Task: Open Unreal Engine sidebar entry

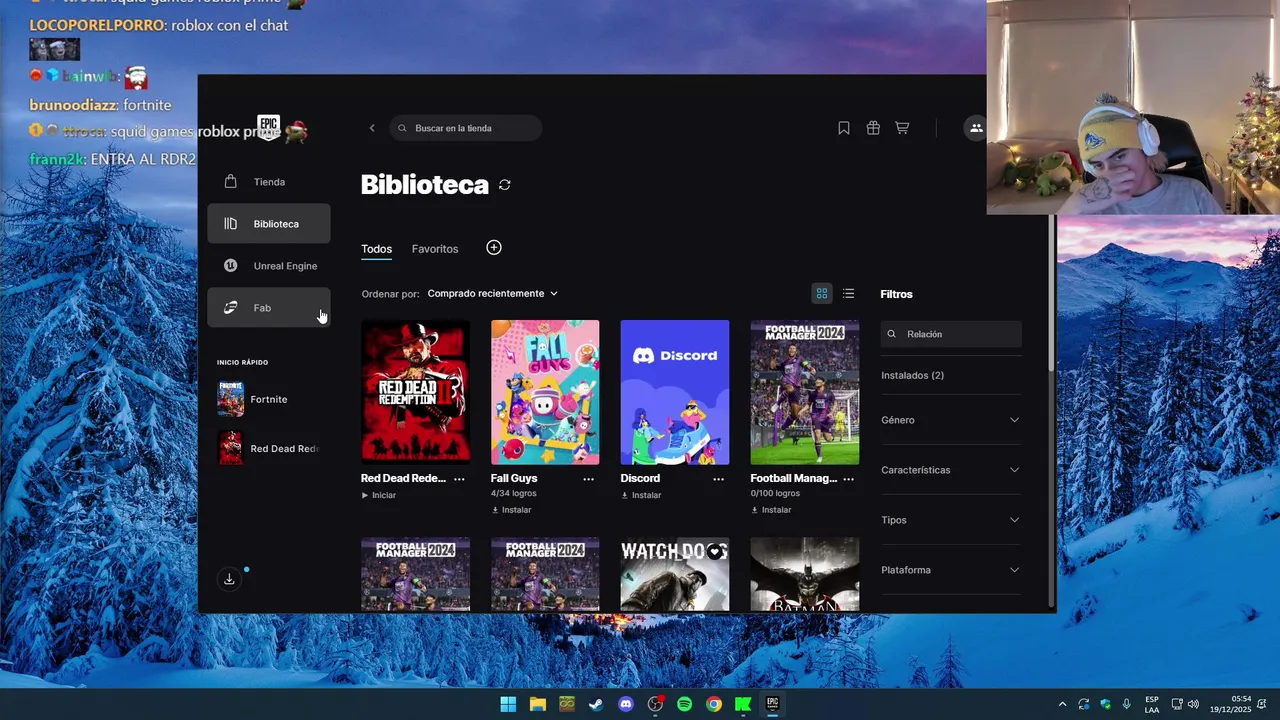Action: (x=268, y=266)
